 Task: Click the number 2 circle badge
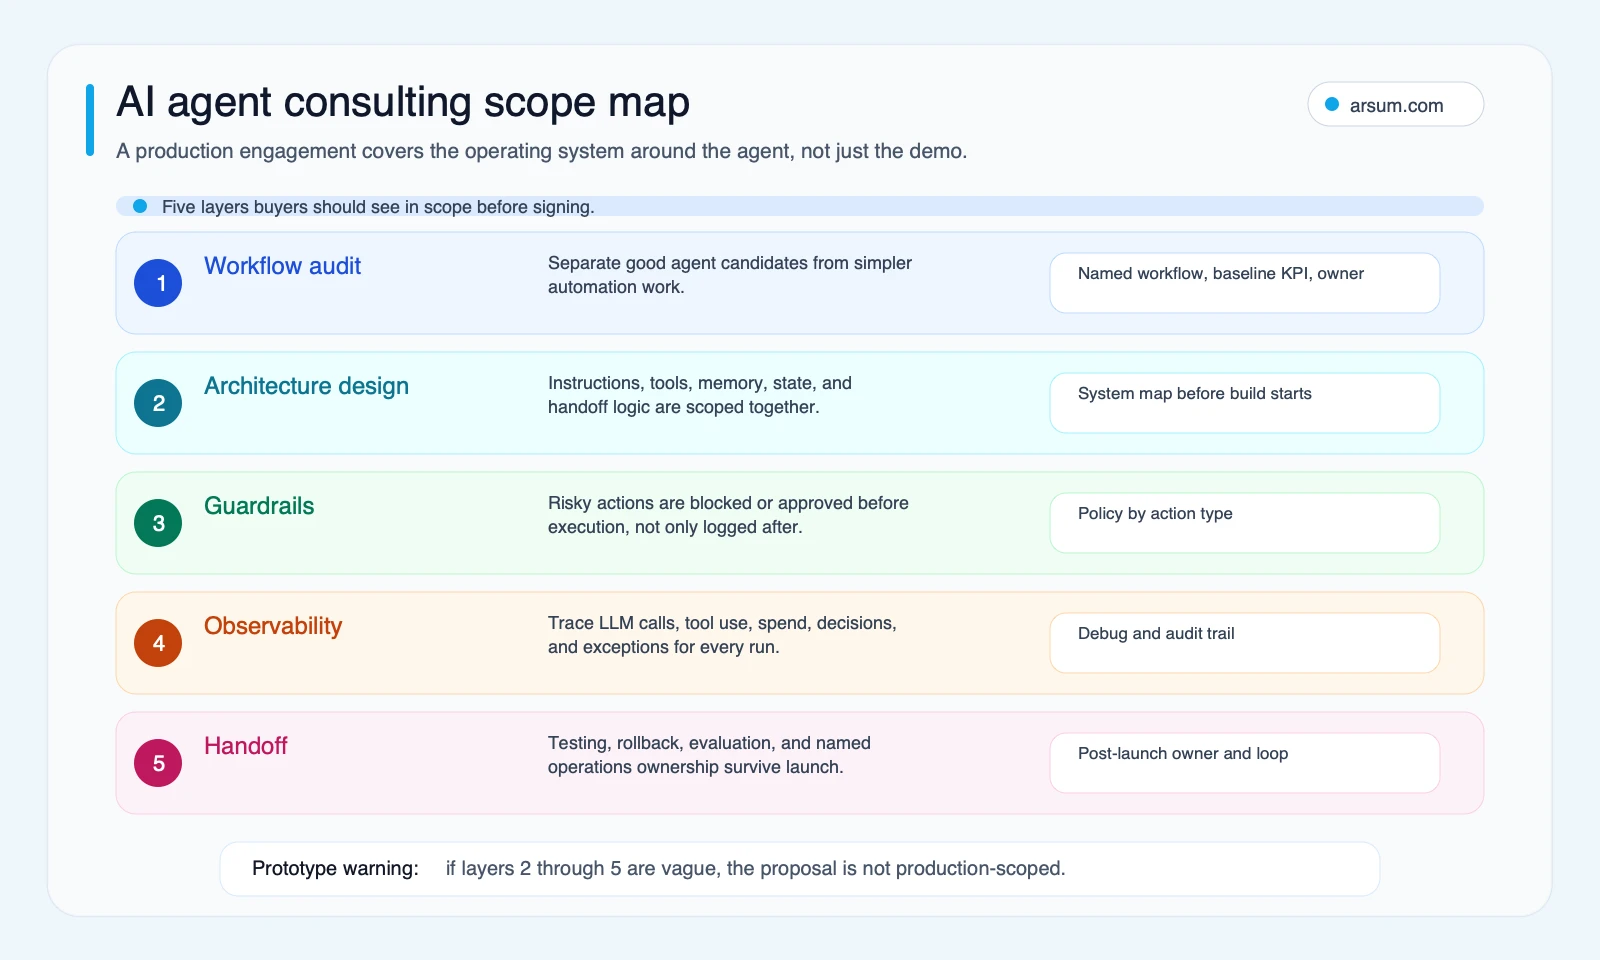click(158, 403)
